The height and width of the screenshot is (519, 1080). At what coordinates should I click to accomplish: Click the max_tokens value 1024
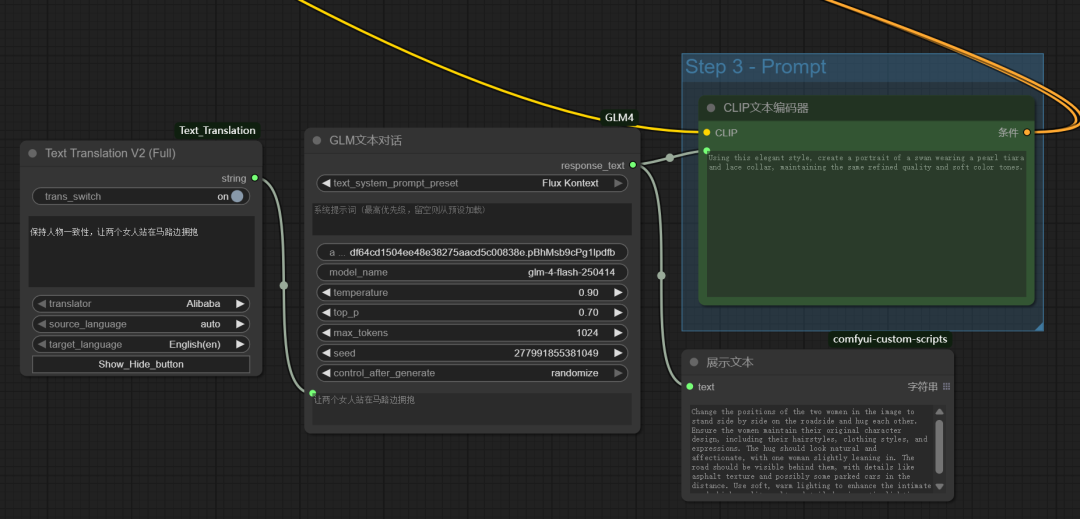(x=588, y=332)
